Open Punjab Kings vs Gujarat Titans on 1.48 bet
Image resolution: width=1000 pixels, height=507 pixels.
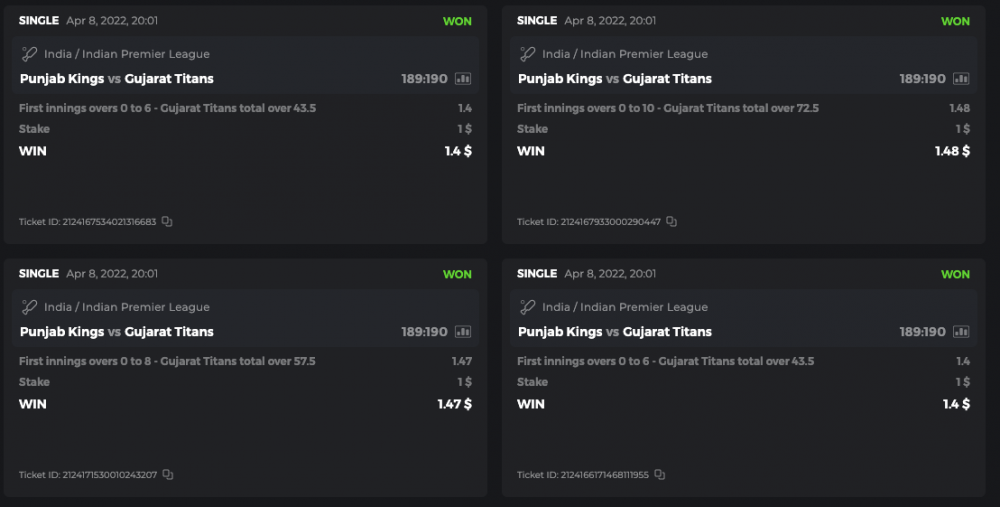[614, 79]
